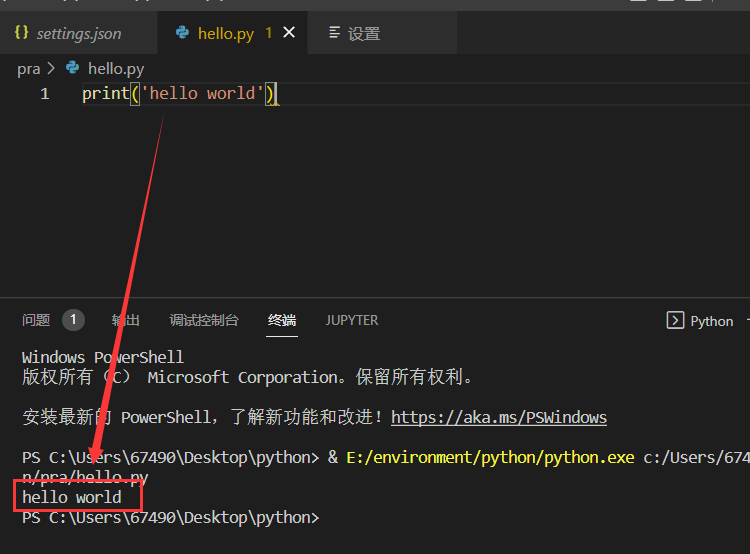The image size is (750, 554).
Task: Click the hello.py breadcrumb item
Action: (x=116, y=69)
